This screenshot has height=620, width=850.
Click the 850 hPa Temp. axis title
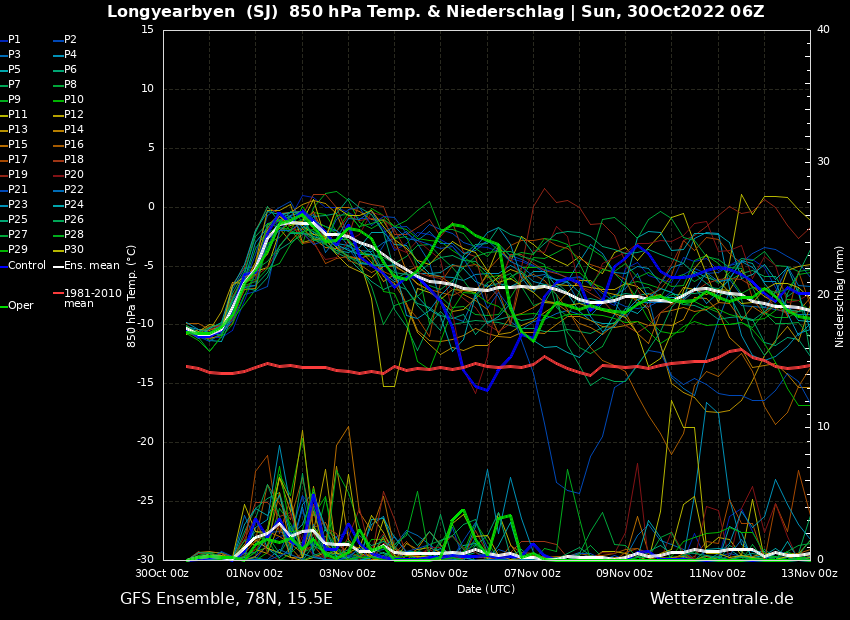[132, 295]
